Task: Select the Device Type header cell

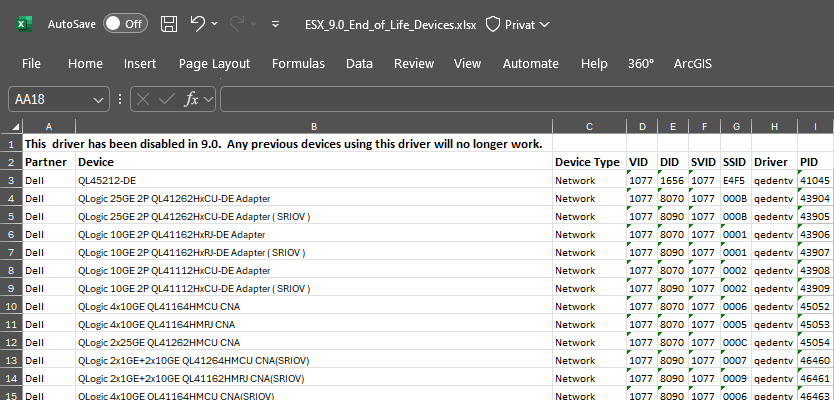Action: pos(588,162)
